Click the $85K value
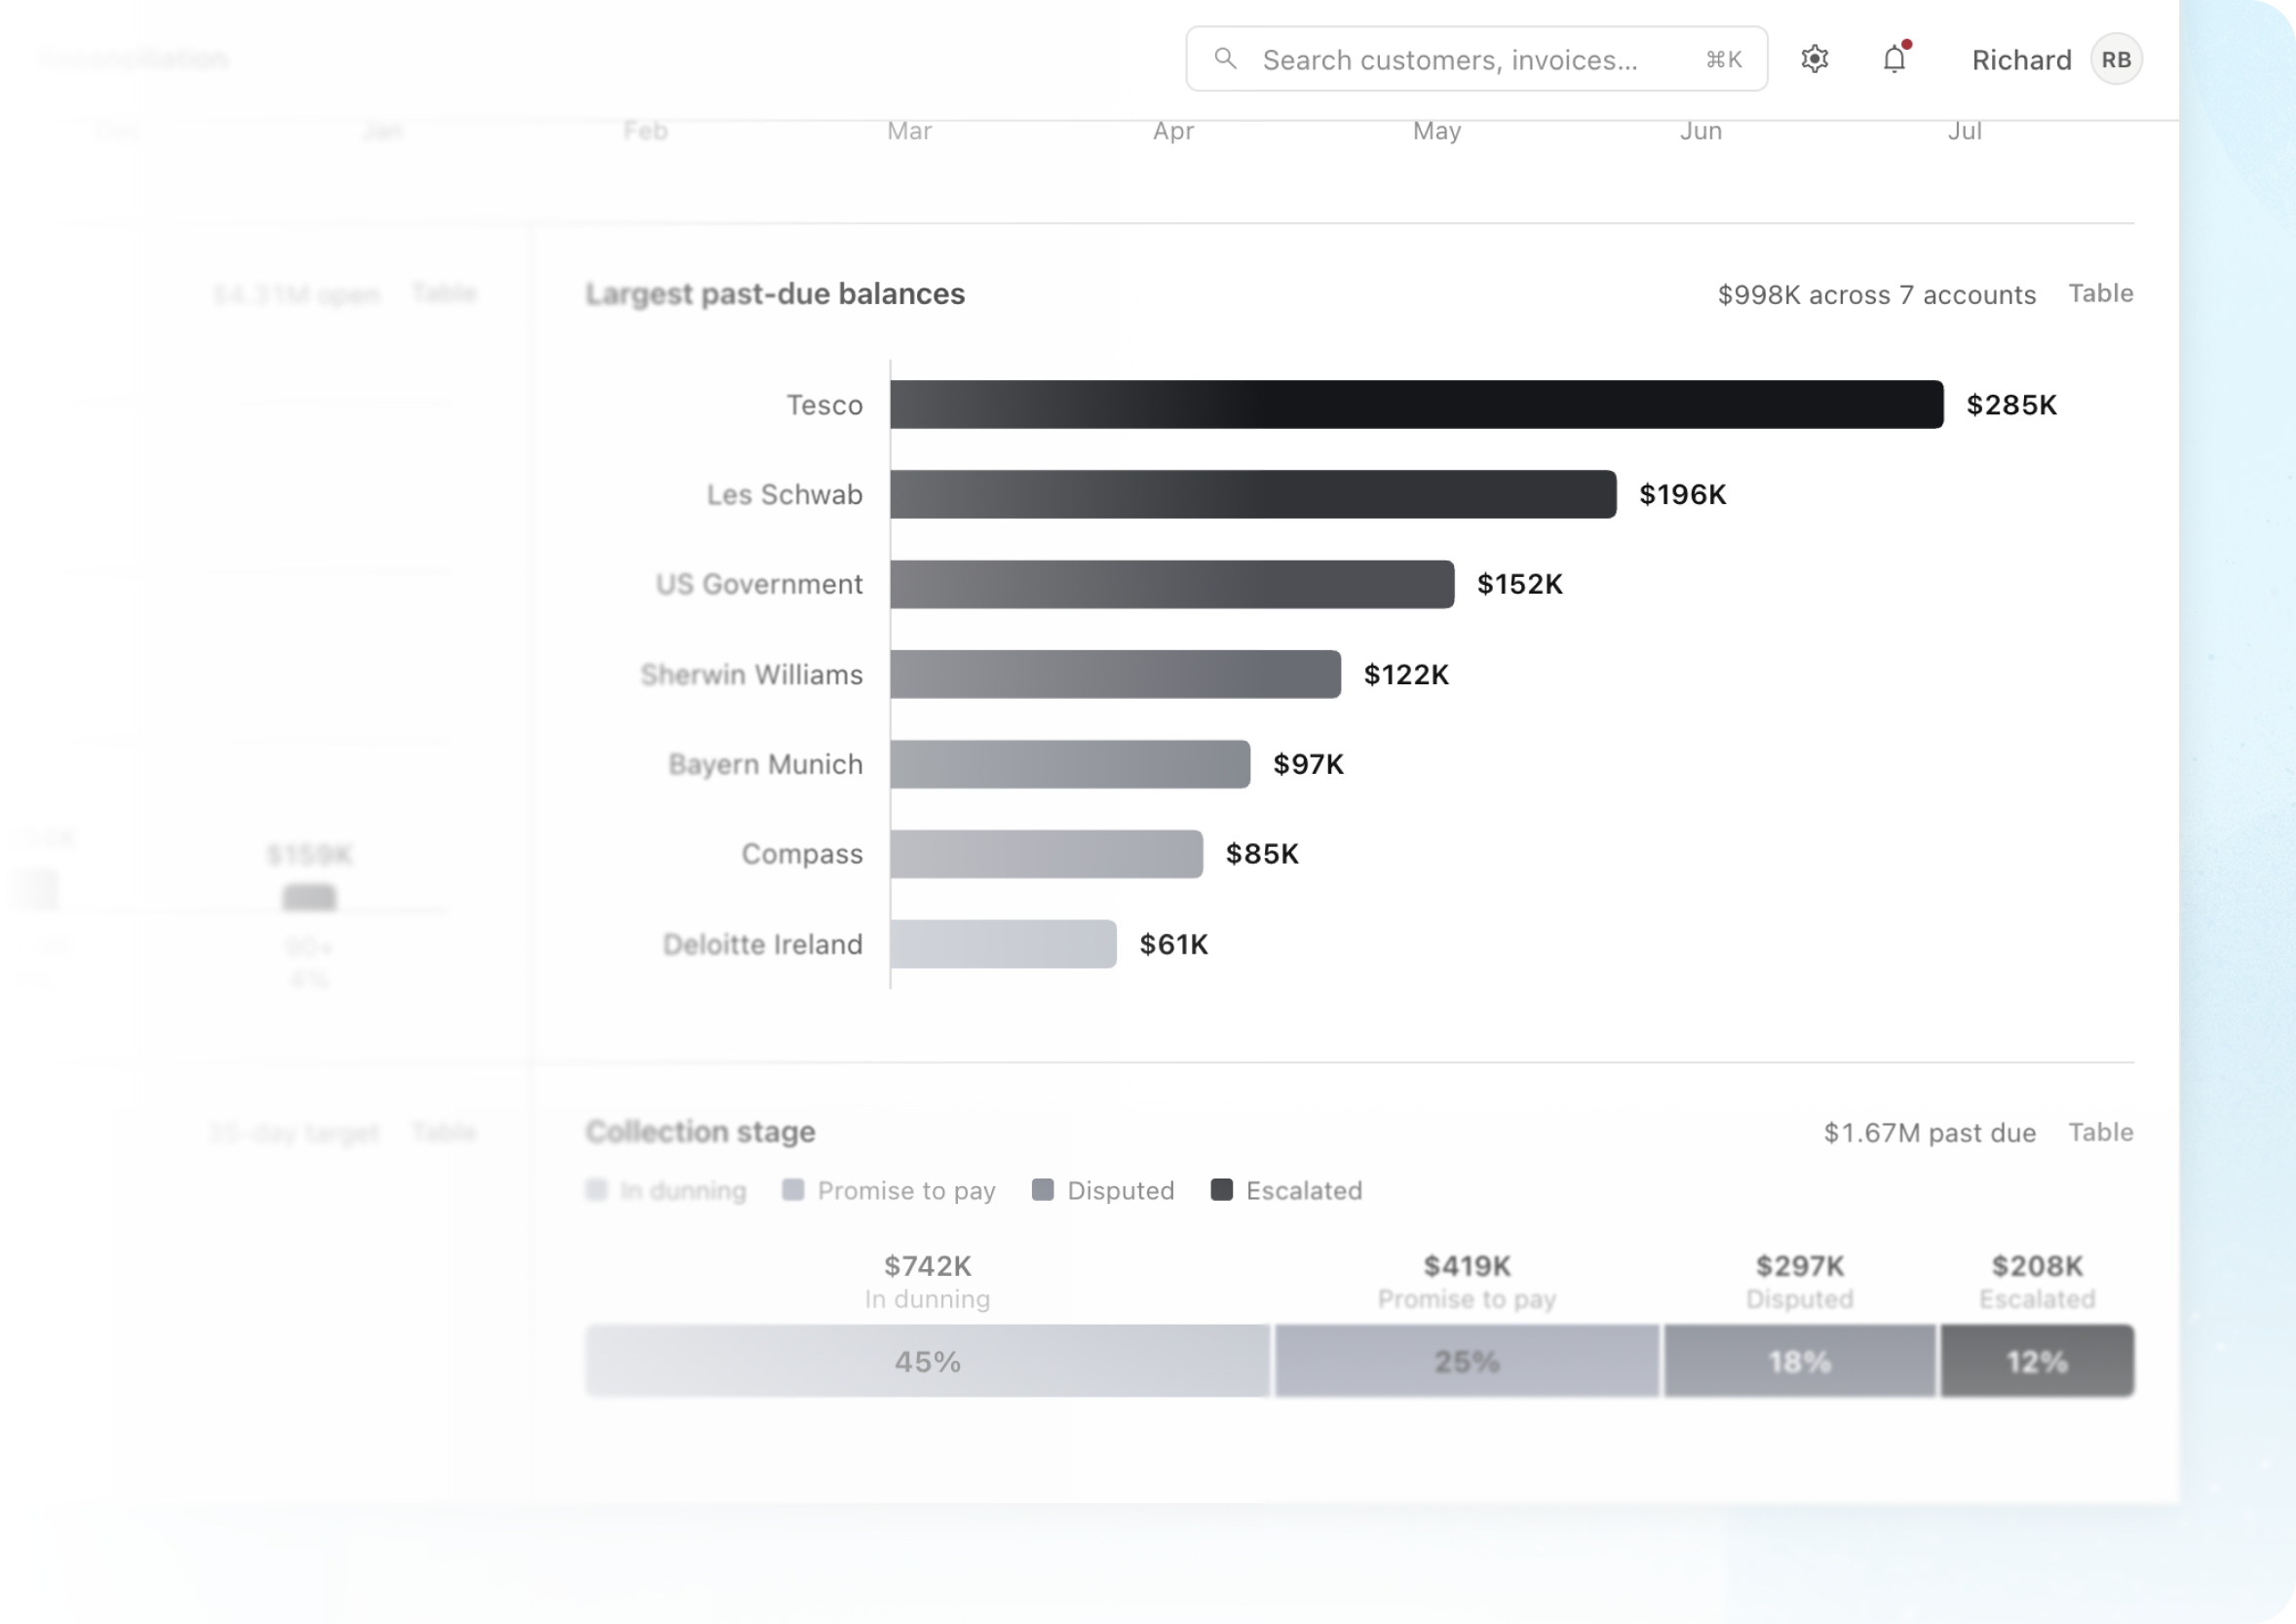Image resolution: width=2296 pixels, height=1624 pixels. pyautogui.click(x=1262, y=854)
